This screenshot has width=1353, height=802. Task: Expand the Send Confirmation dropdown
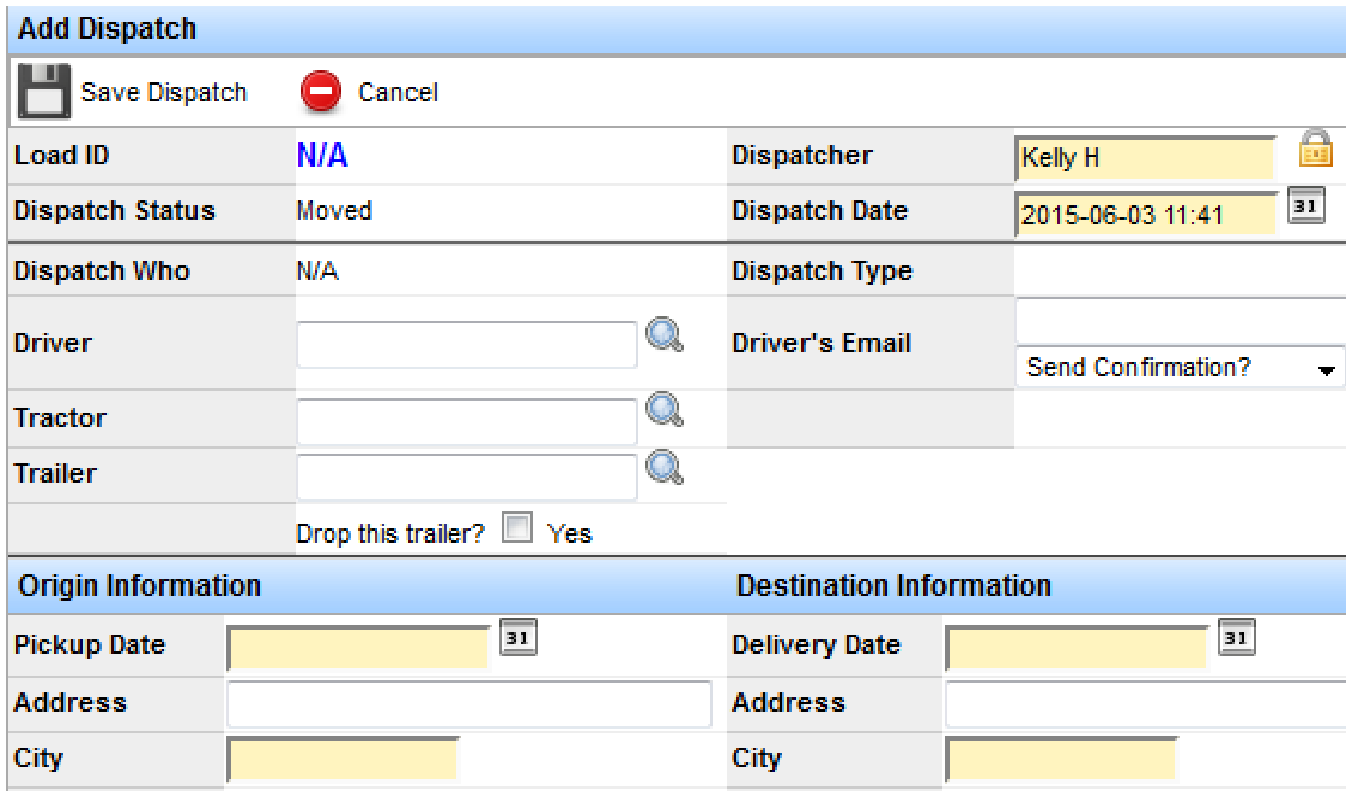(x=1180, y=367)
